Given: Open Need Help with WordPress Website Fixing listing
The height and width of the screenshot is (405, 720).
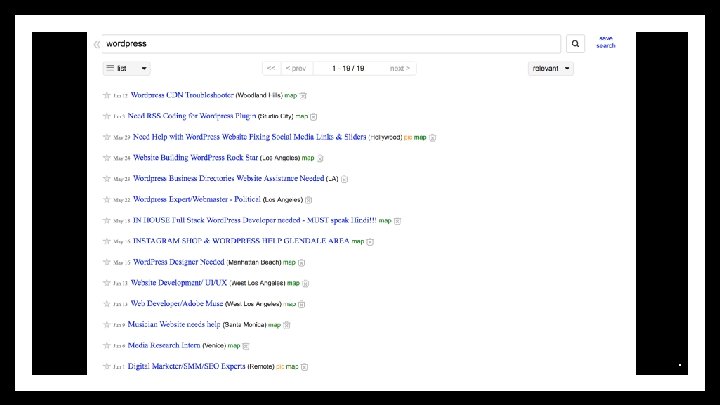Looking at the screenshot, I should pyautogui.click(x=249, y=137).
